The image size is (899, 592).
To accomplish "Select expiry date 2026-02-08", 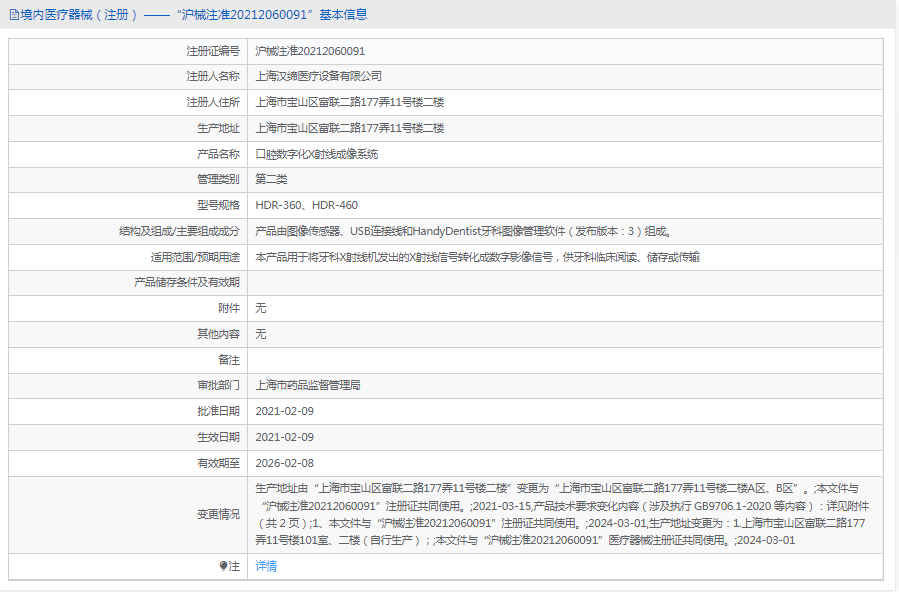I will [284, 462].
